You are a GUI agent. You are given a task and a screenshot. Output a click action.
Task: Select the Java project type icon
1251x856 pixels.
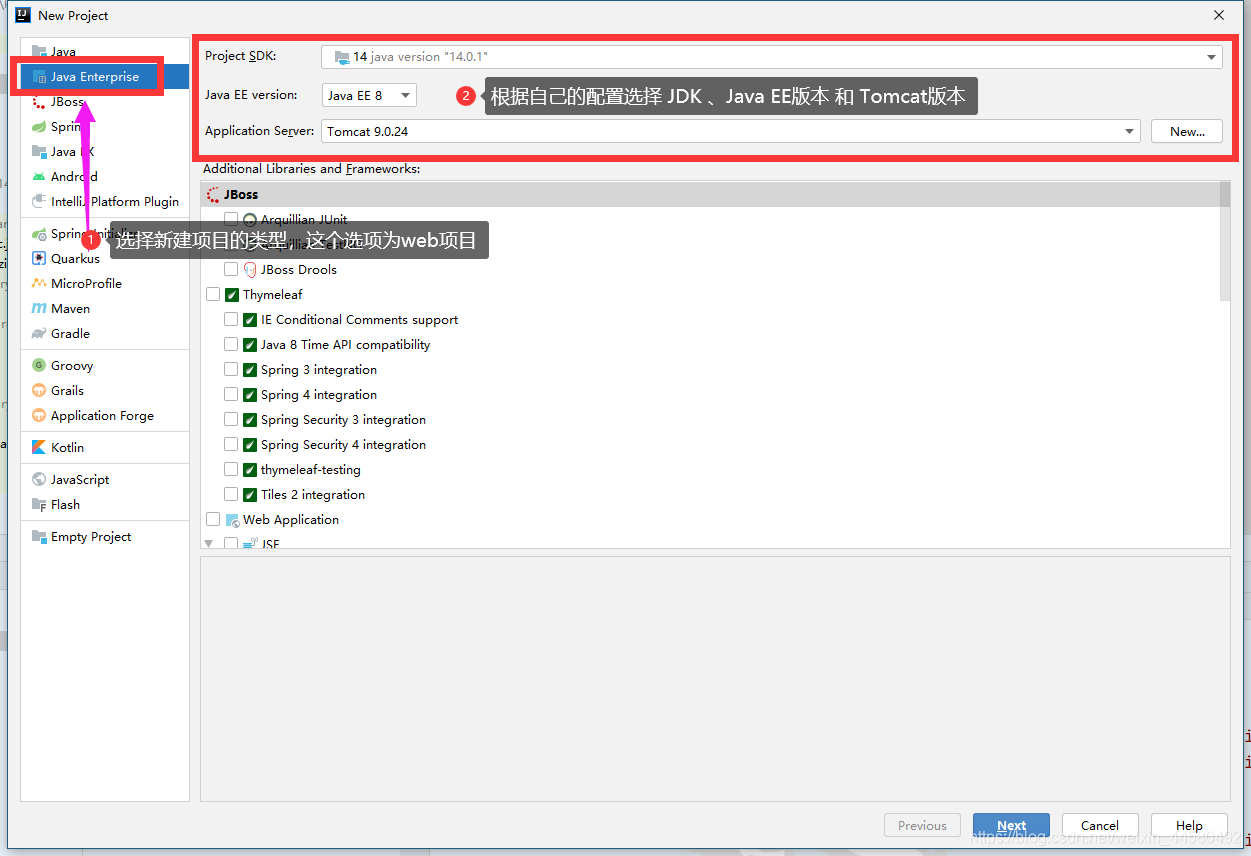(x=39, y=52)
